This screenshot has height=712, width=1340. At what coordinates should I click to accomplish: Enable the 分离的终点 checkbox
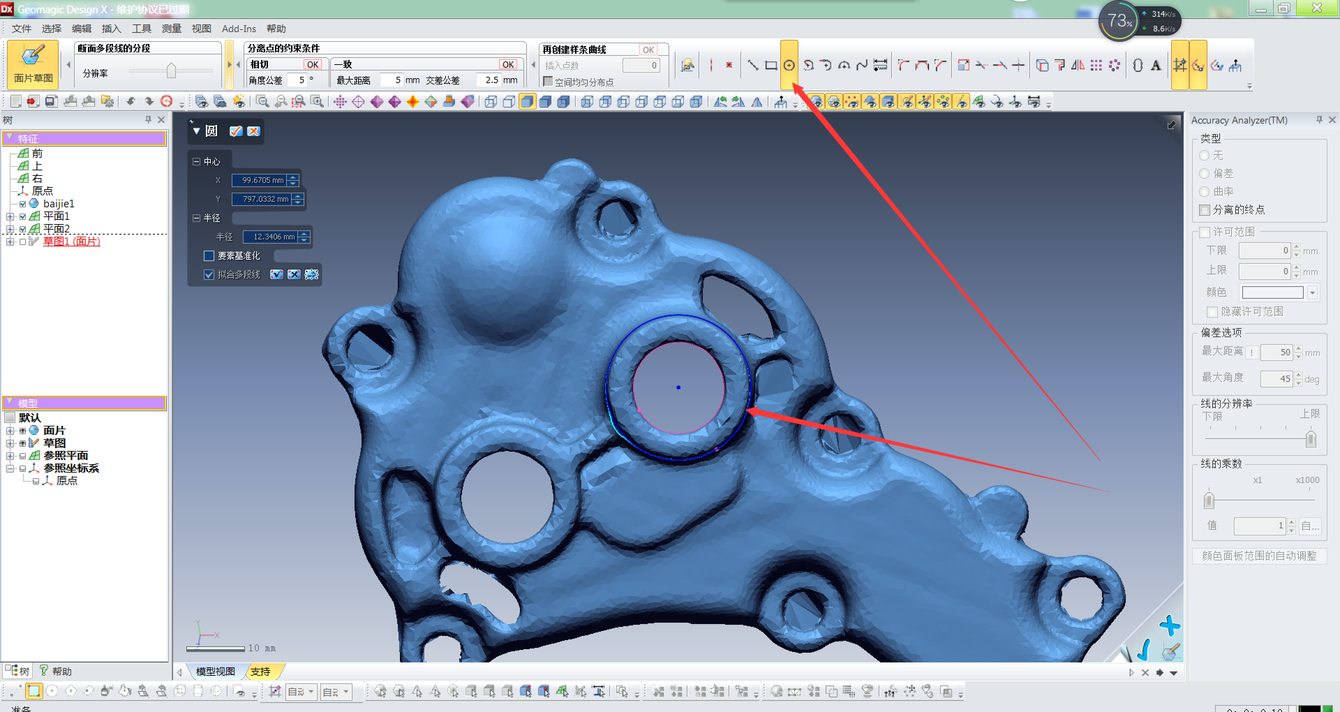1204,210
